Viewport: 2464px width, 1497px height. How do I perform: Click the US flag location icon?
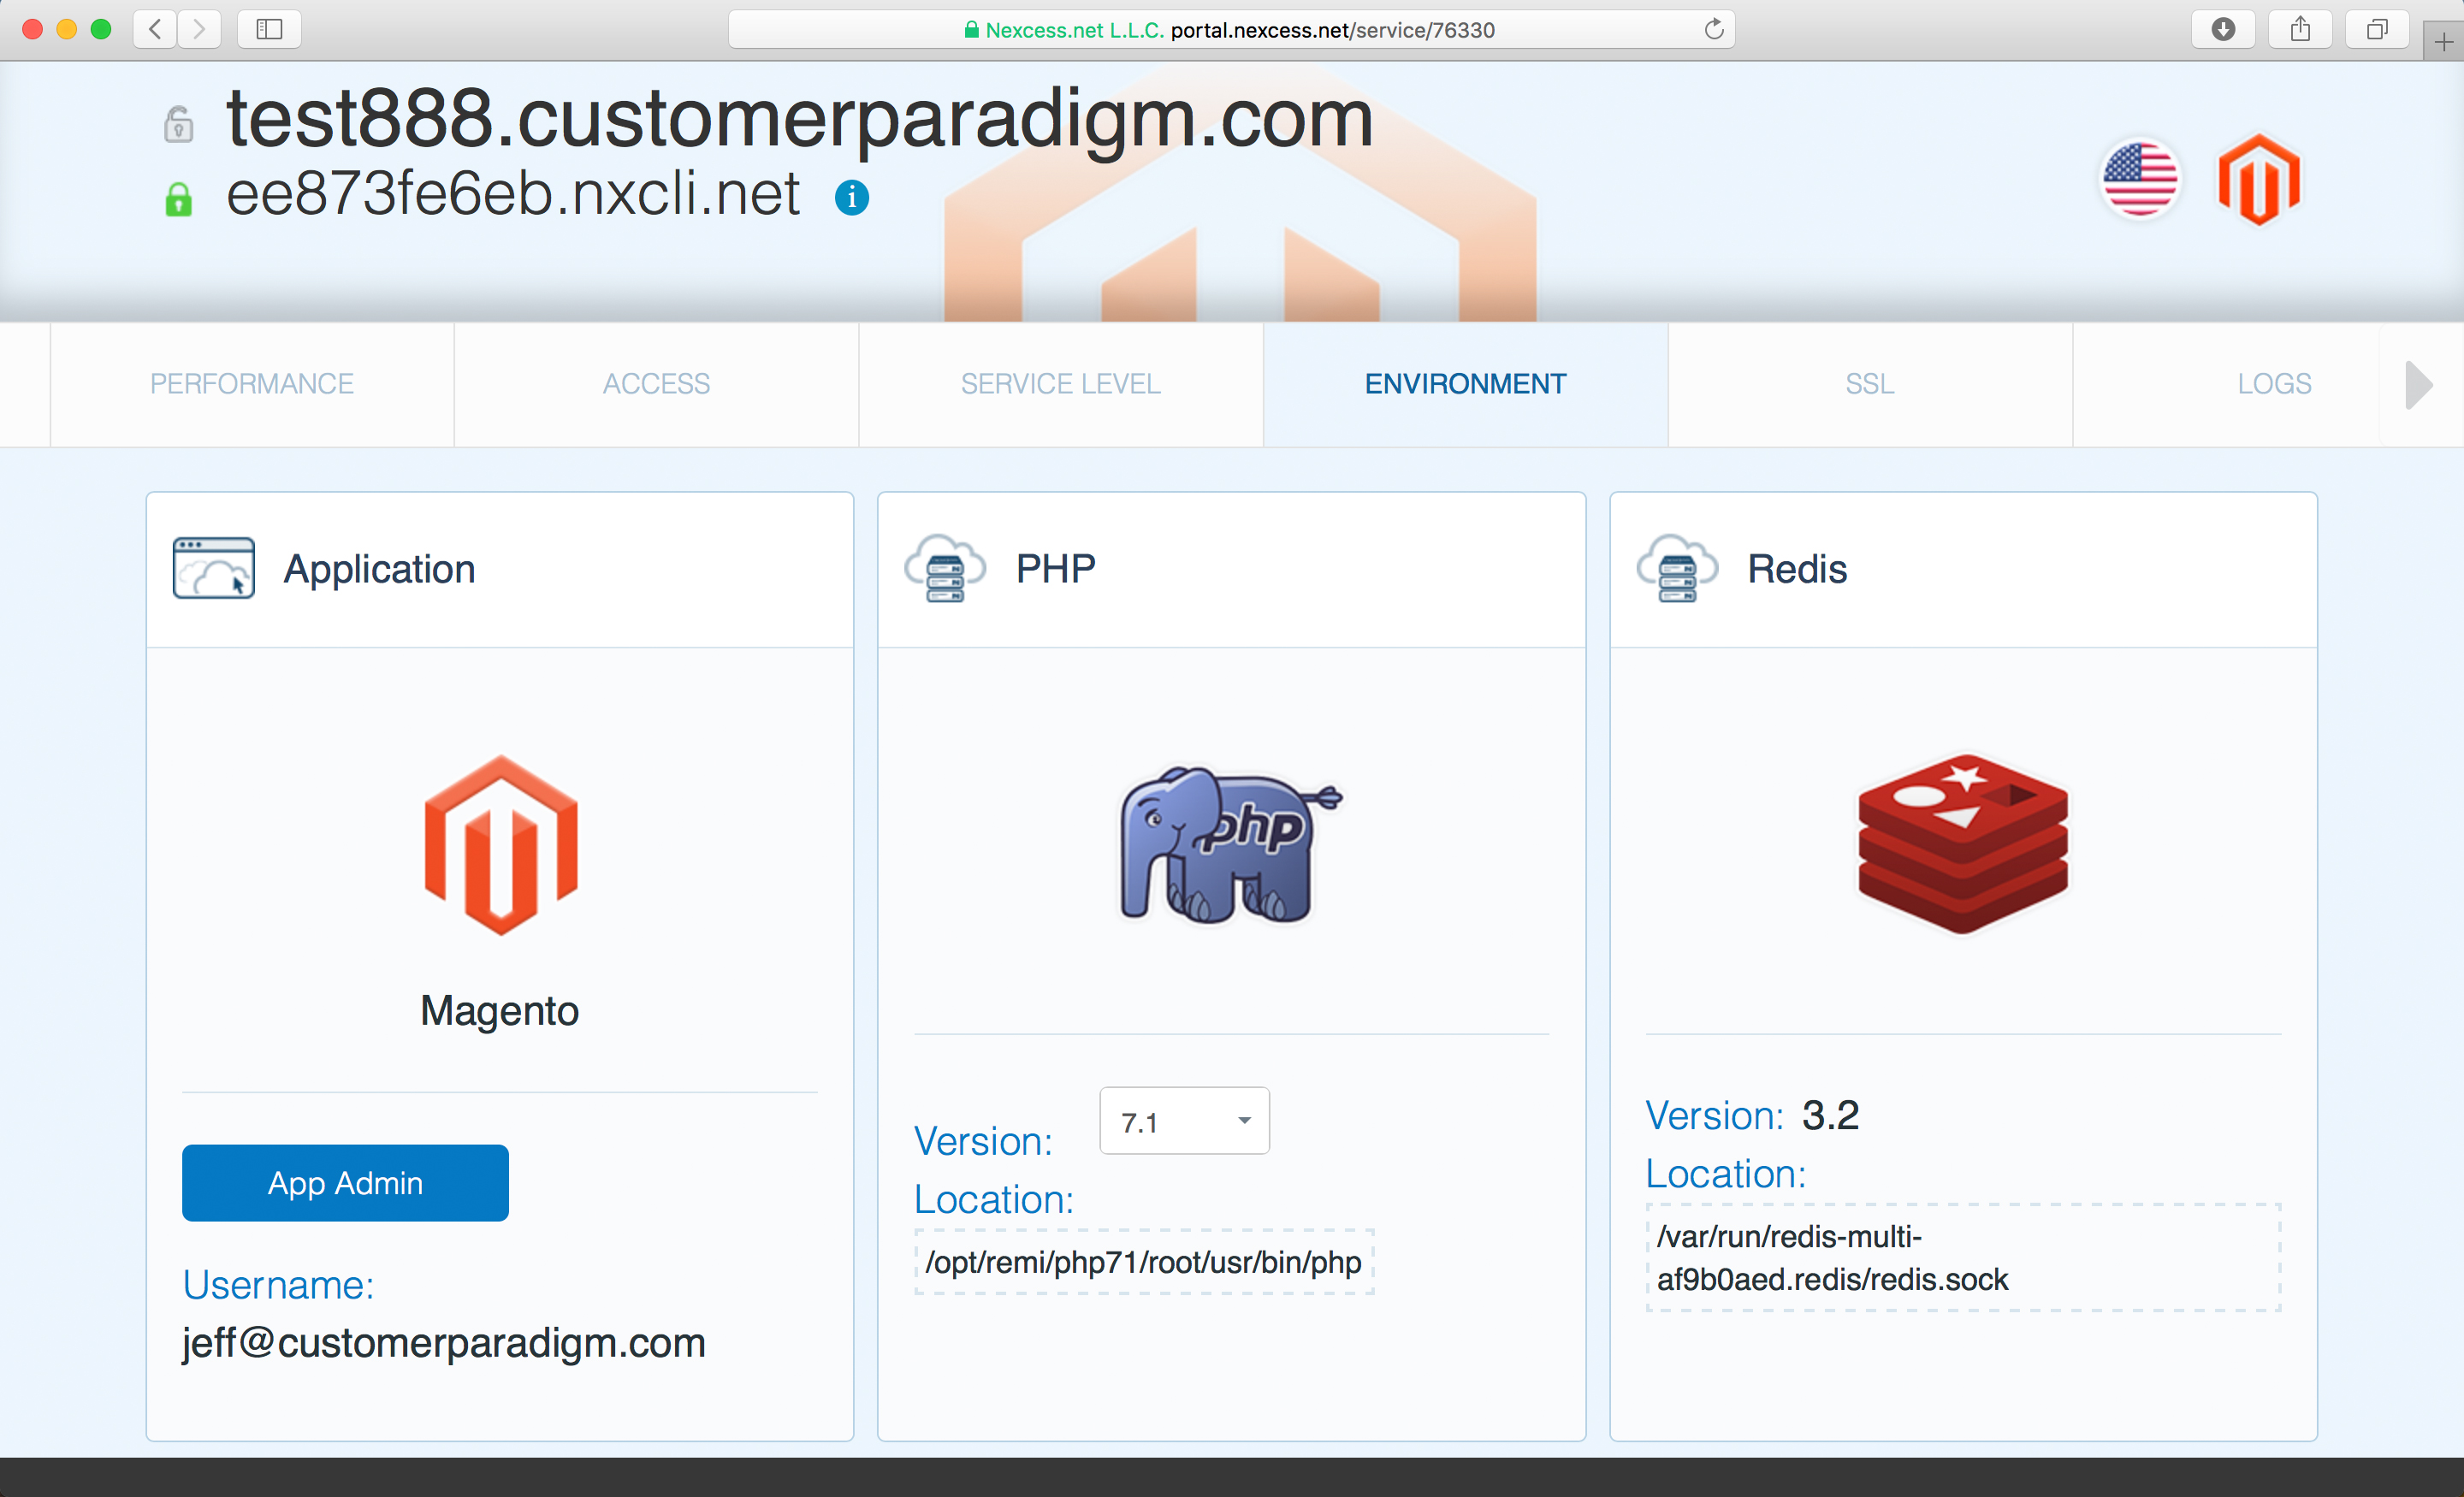[2140, 180]
